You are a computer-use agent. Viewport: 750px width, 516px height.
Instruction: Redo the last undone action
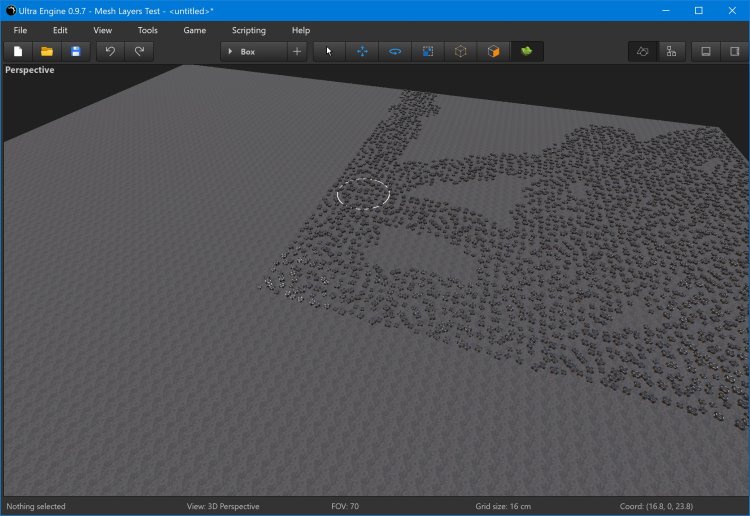tap(139, 51)
